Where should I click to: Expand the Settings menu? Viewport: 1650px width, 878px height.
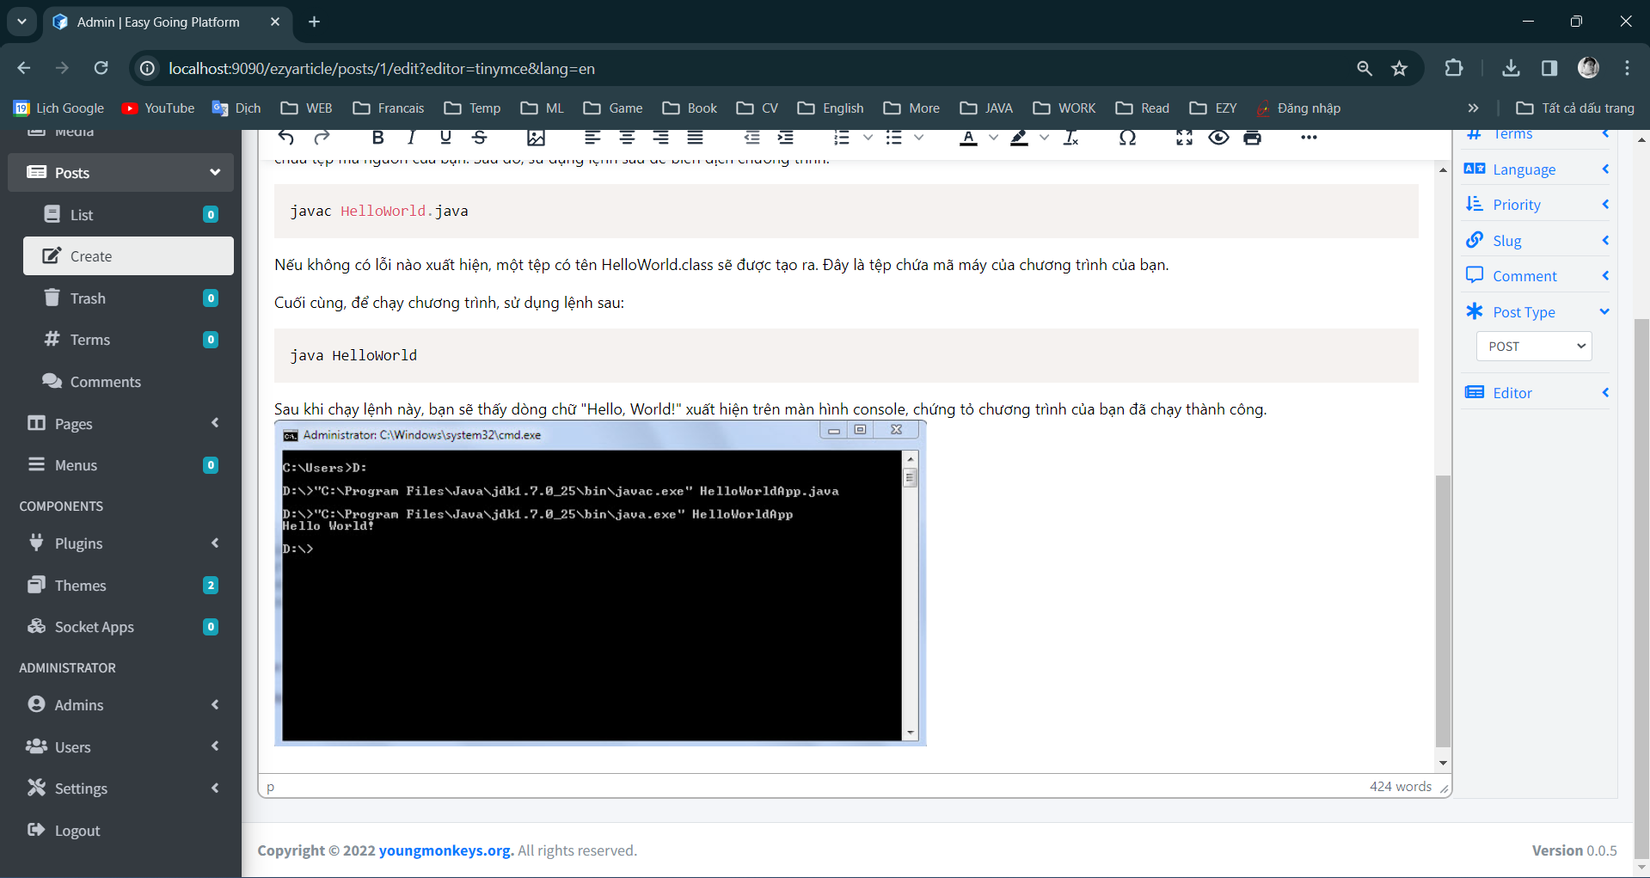pyautogui.click(x=121, y=788)
